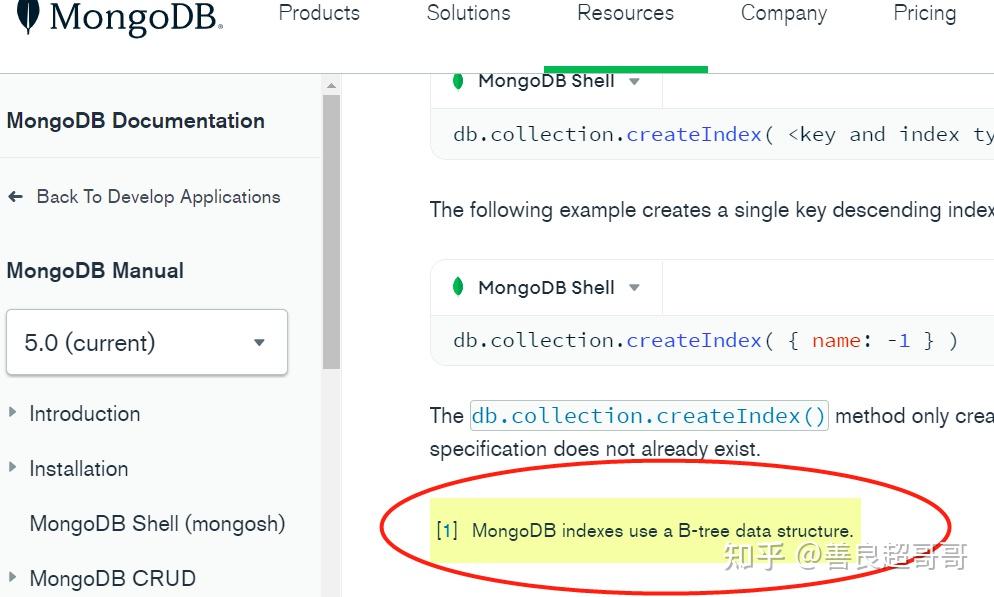Image resolution: width=994 pixels, height=597 pixels.
Task: Expand the MongoDB CRUD section
Action: pos(11,578)
